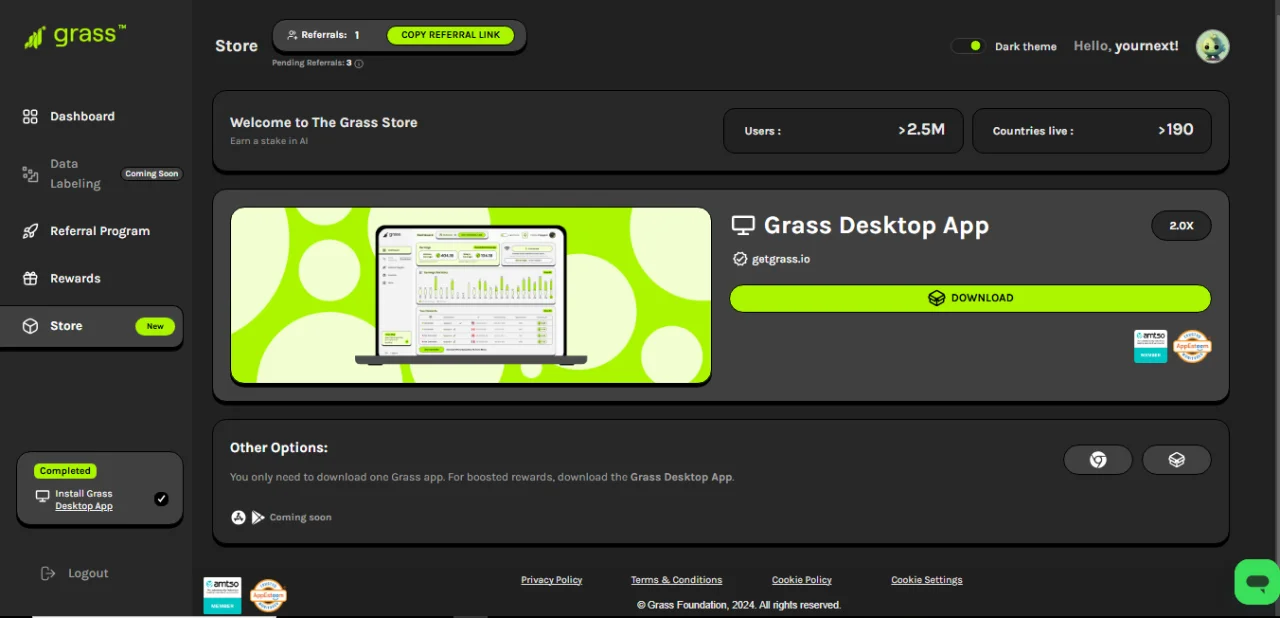The image size is (1280, 618).
Task: Click the 'Hello, yournext!' greeting
Action: pos(1126,46)
